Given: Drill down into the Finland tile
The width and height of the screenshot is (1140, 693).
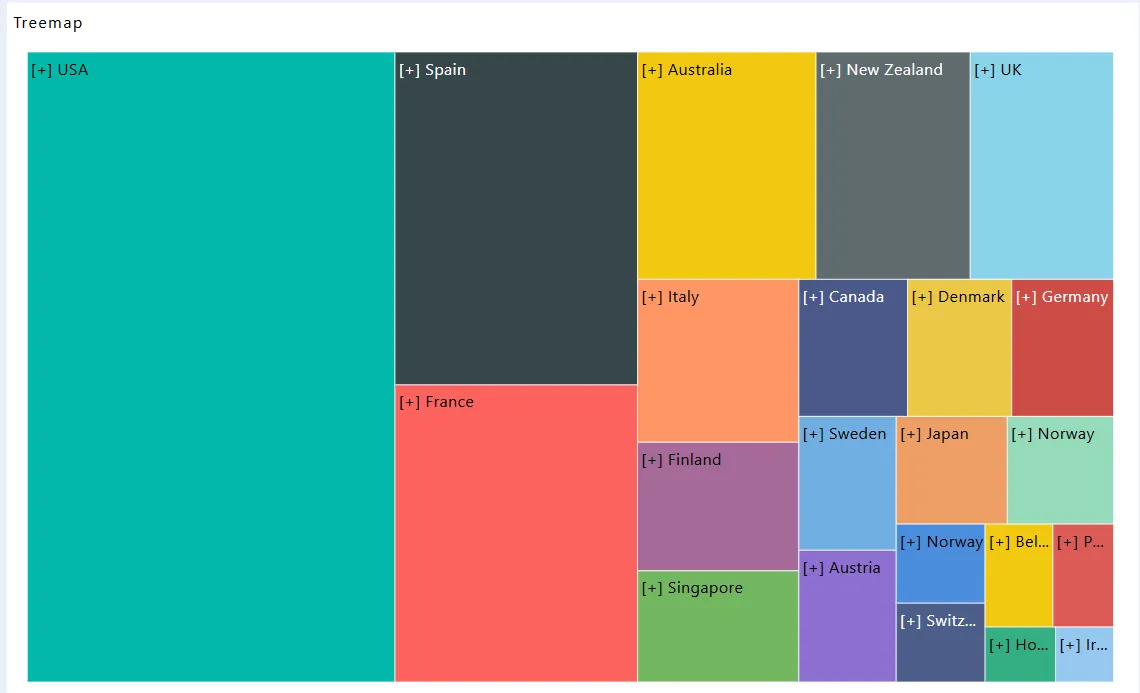Looking at the screenshot, I should (718, 506).
